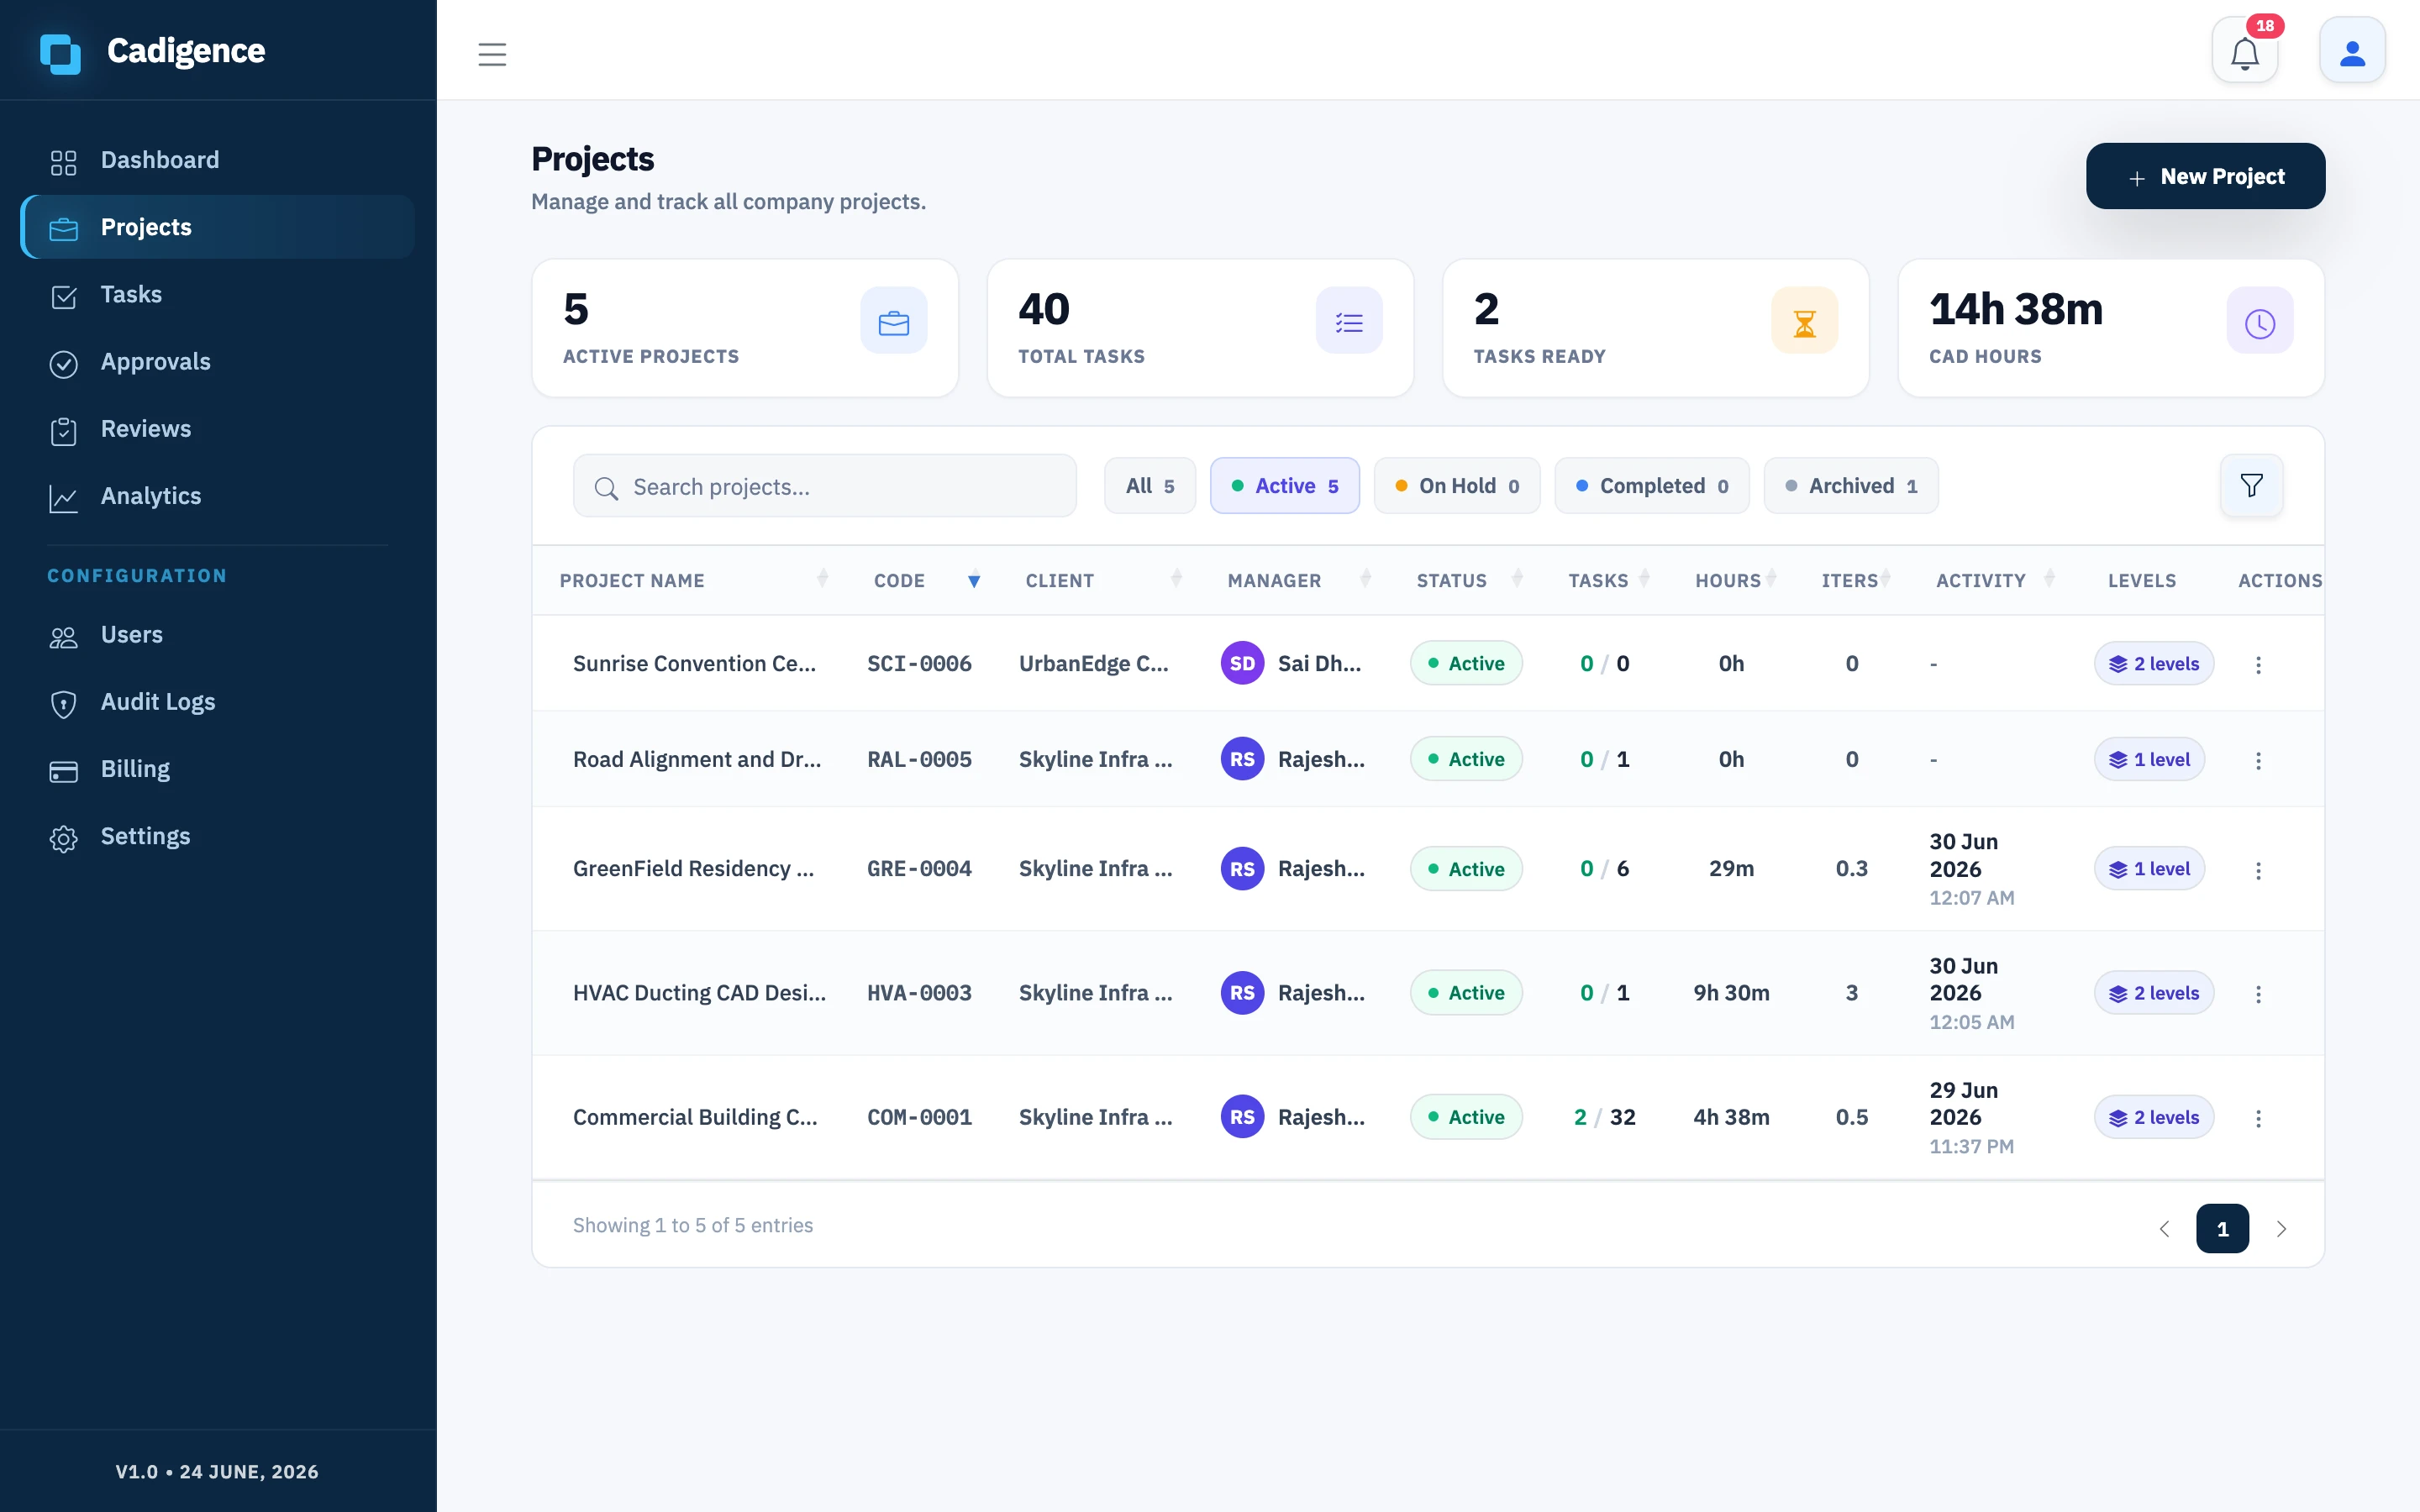Viewport: 2420px width, 1512px height.
Task: Focus the Search projects field
Action: (x=825, y=486)
